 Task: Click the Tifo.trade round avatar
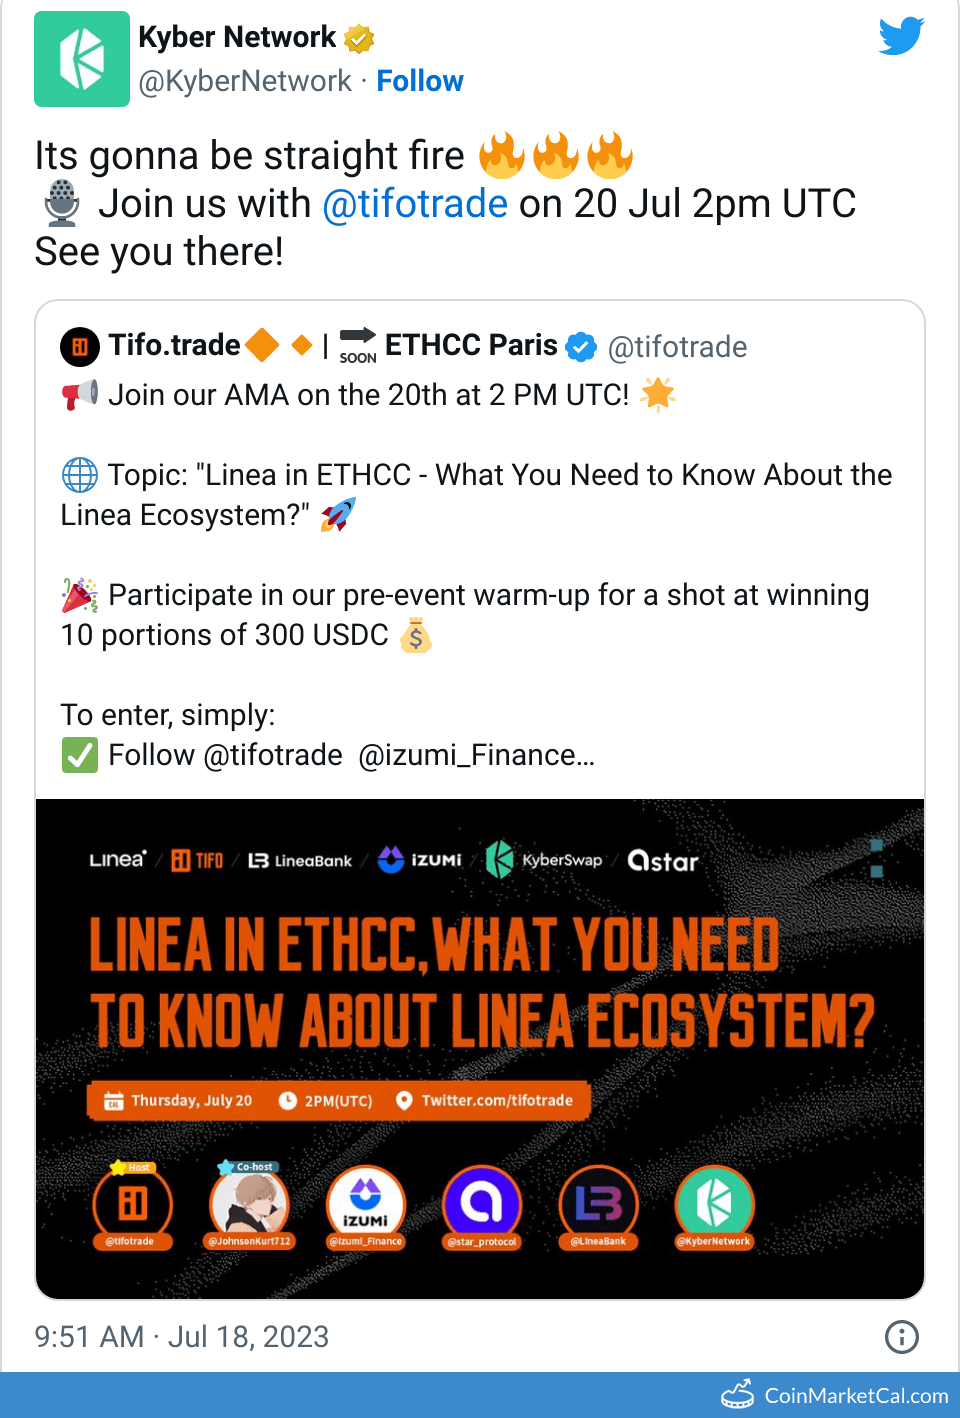[80, 347]
